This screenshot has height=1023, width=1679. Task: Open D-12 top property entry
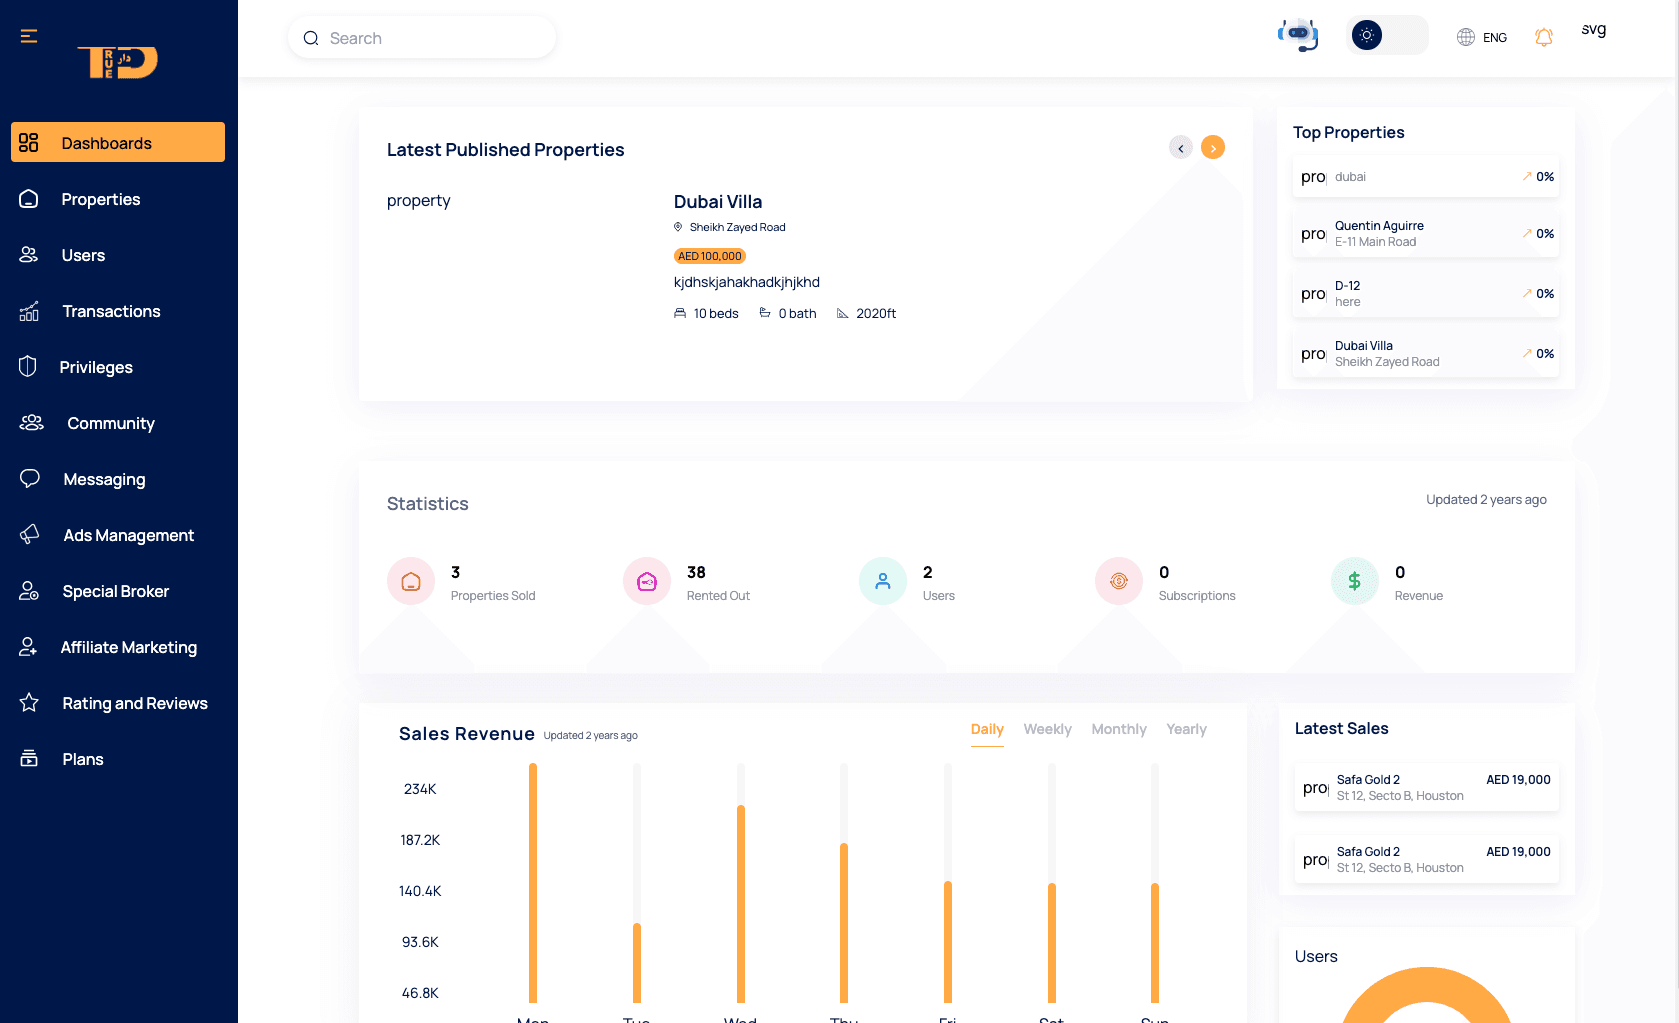pyautogui.click(x=1426, y=293)
